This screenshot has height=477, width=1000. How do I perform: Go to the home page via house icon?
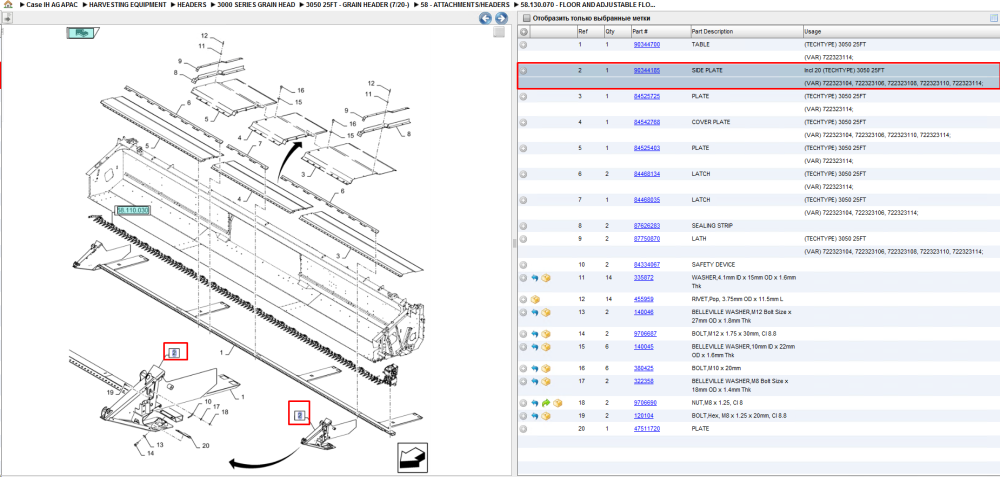8,4
